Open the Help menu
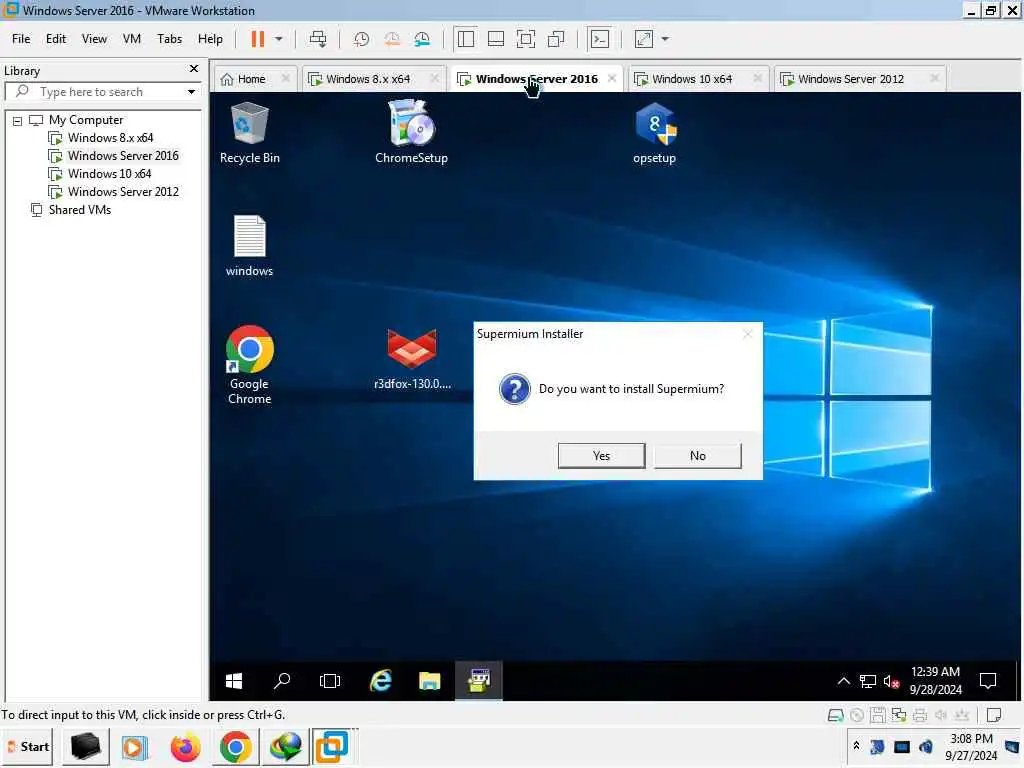This screenshot has width=1024, height=768. point(210,39)
